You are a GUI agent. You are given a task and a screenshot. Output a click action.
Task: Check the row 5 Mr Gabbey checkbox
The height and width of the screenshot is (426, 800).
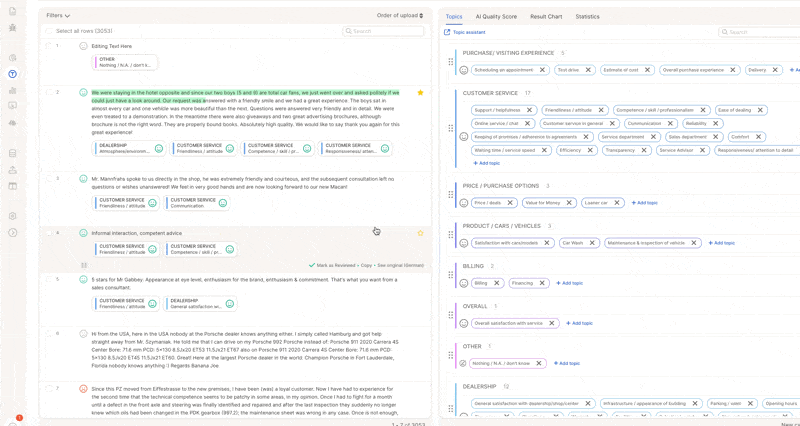point(49,279)
